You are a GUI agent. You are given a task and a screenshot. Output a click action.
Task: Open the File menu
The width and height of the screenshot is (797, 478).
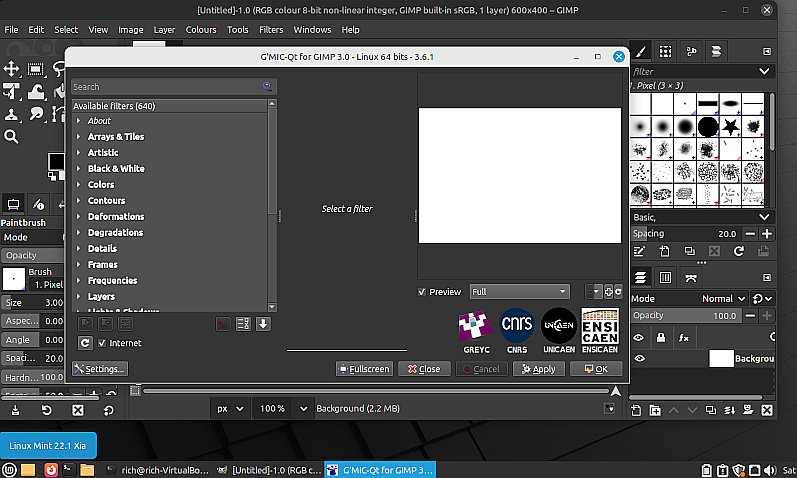(11, 29)
